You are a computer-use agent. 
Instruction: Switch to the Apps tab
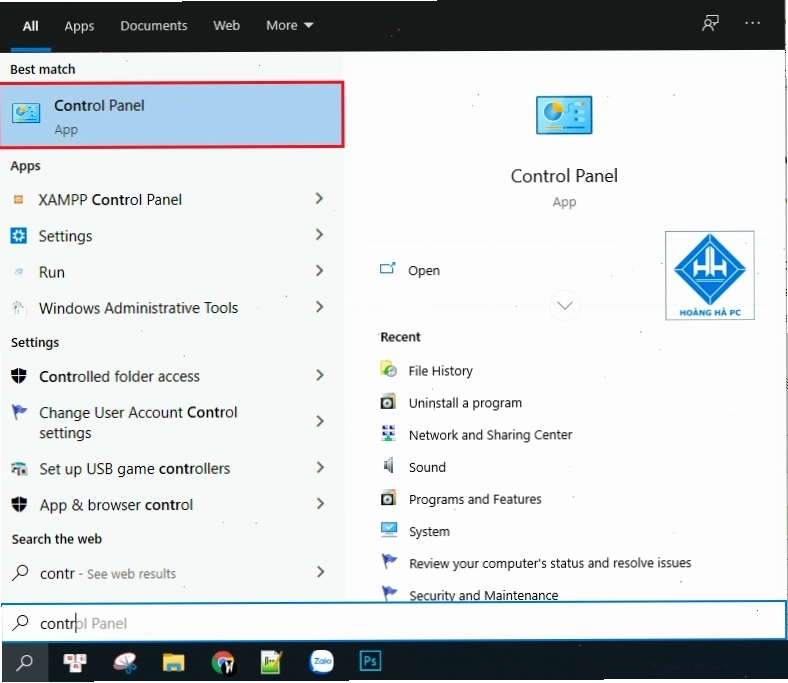tap(79, 26)
